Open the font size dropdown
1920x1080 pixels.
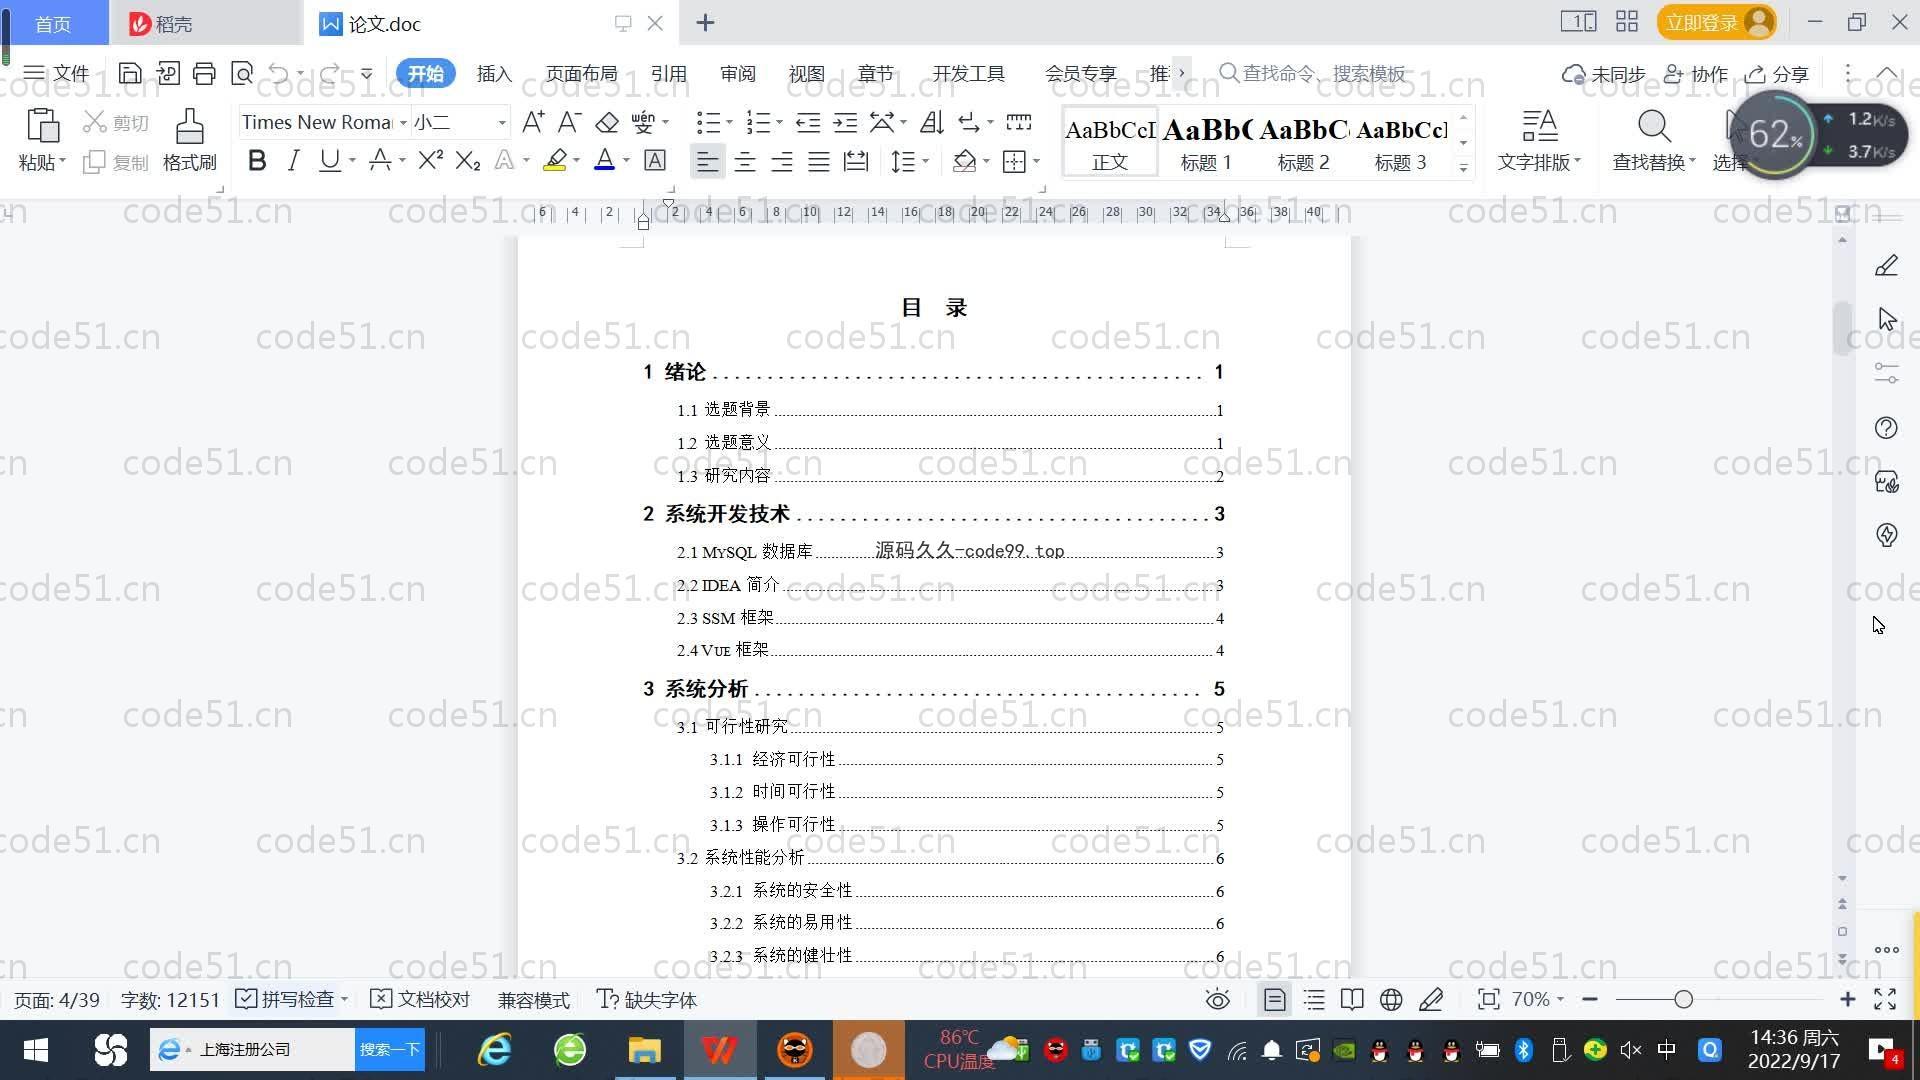502,122
